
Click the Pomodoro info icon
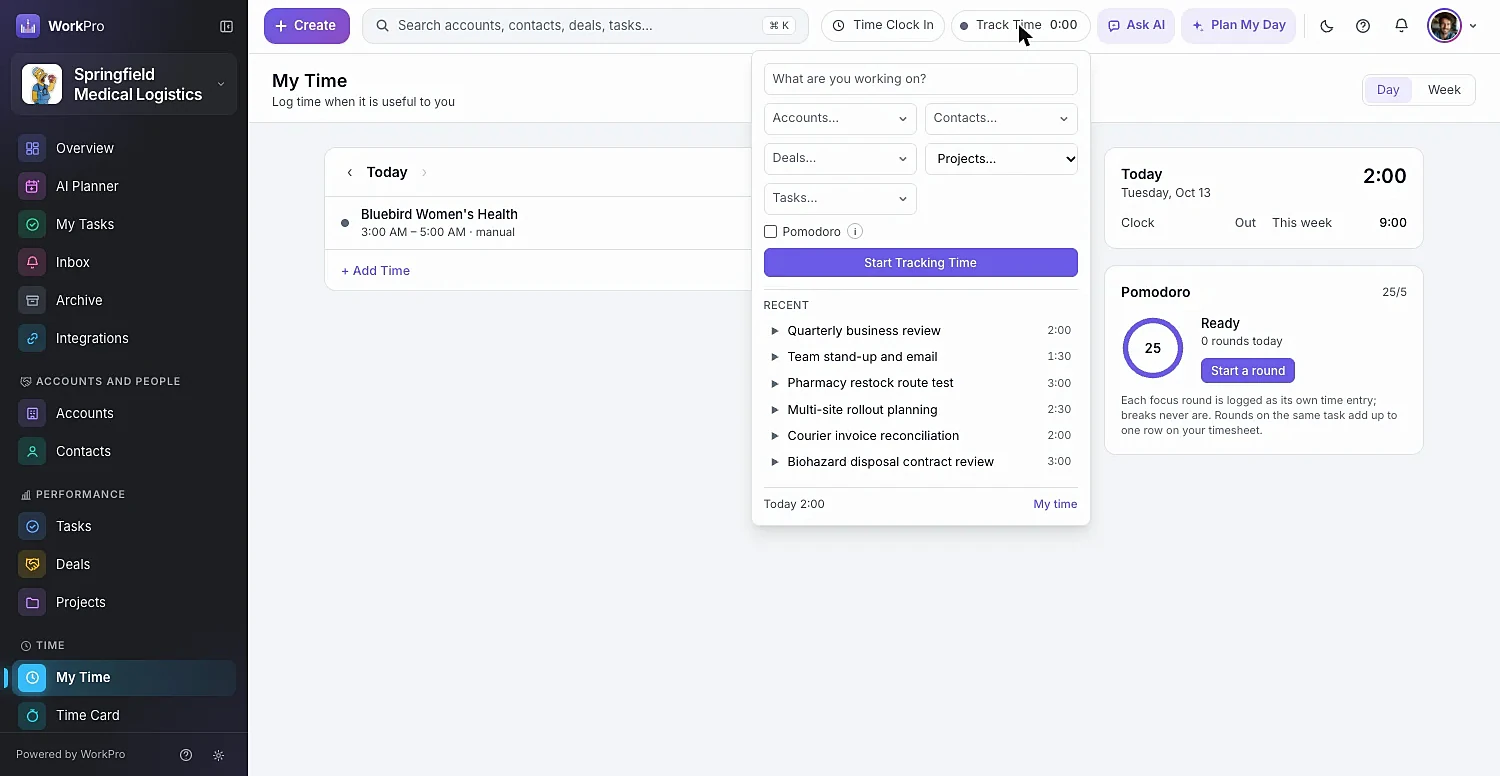[855, 232]
